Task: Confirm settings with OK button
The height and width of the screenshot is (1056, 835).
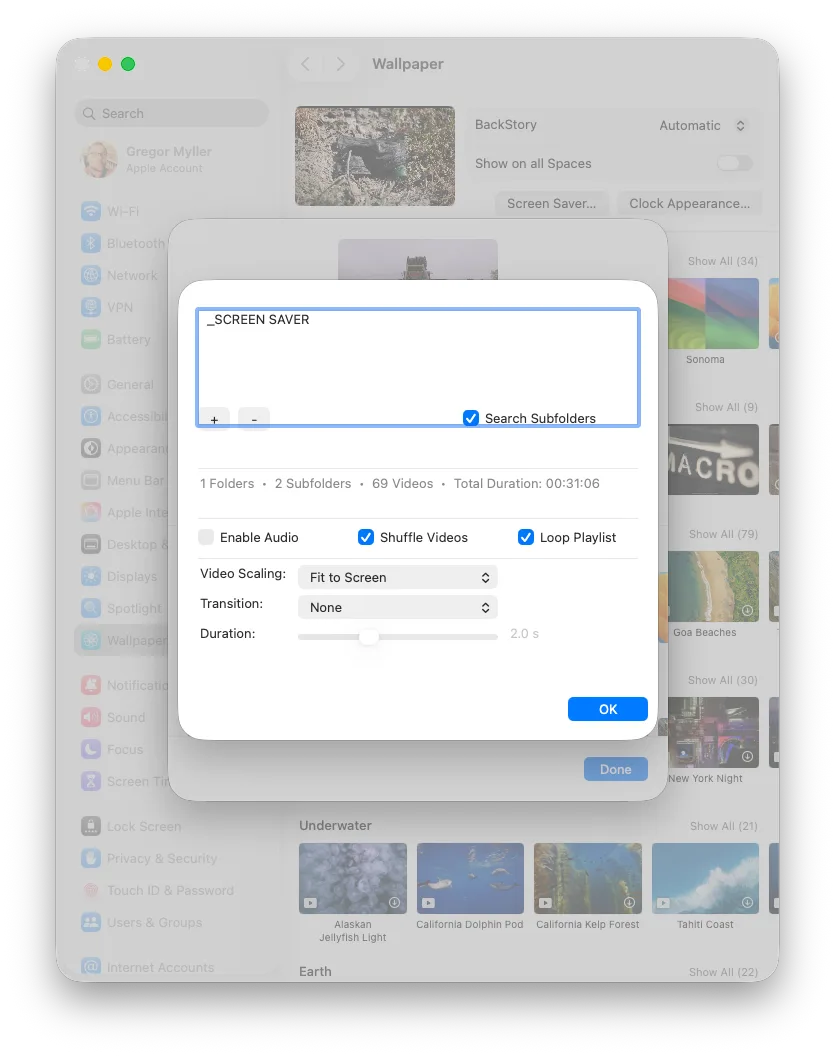Action: tap(607, 709)
